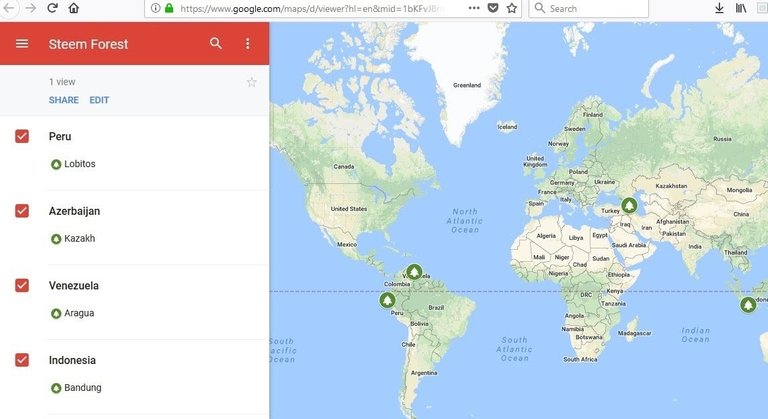Open the three-dot options menu in header

point(248,44)
